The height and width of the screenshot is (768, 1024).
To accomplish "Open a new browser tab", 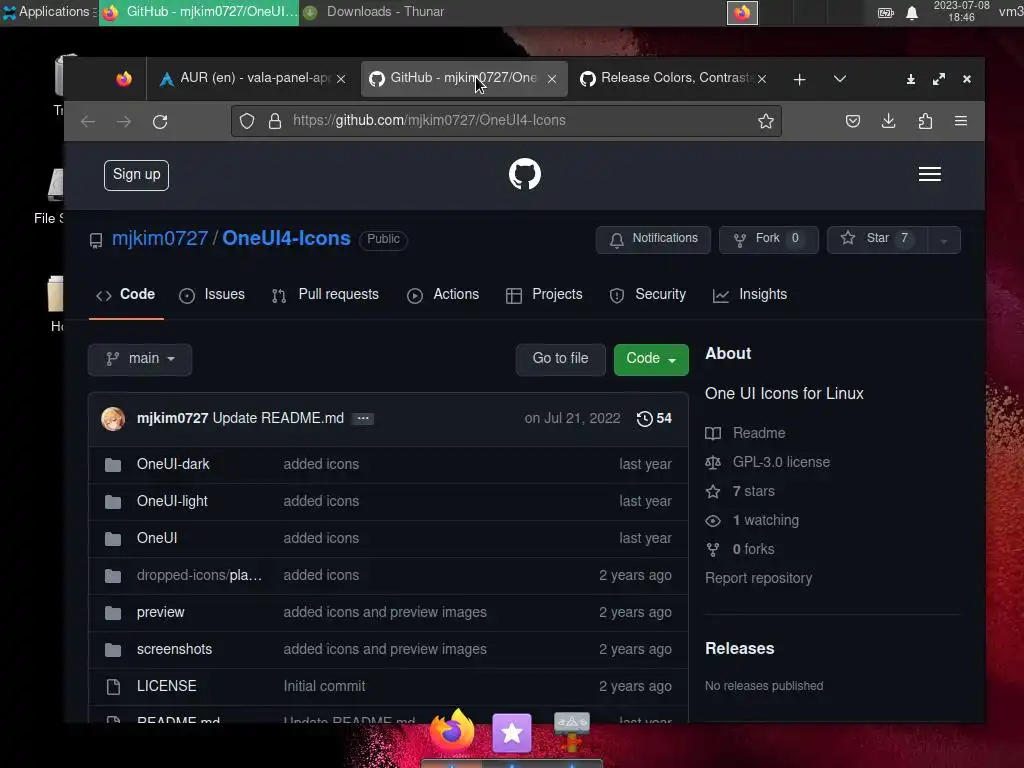I will point(799,79).
